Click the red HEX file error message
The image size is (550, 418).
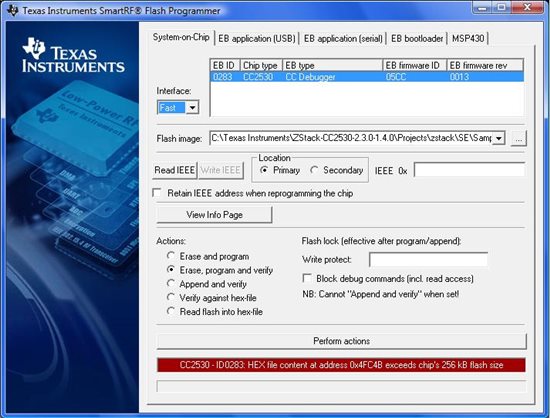[x=341, y=365]
